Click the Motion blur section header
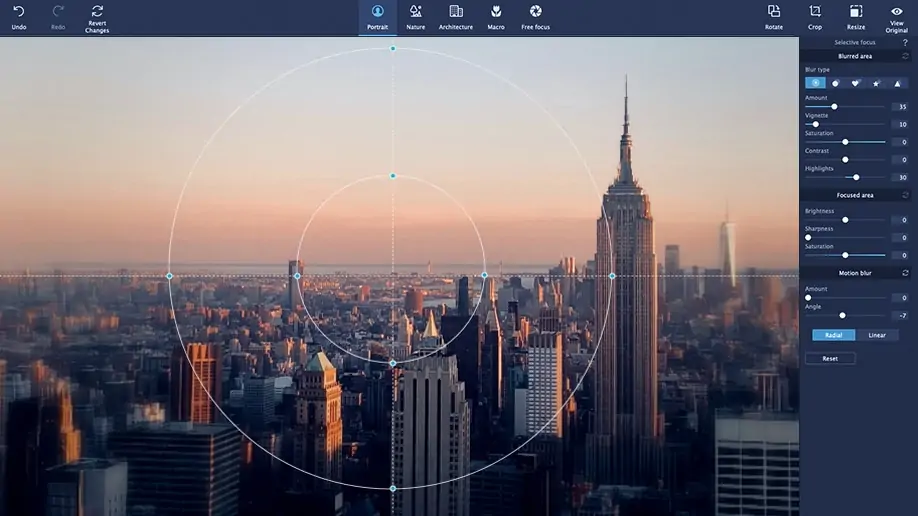This screenshot has height=516, width=918. point(855,273)
